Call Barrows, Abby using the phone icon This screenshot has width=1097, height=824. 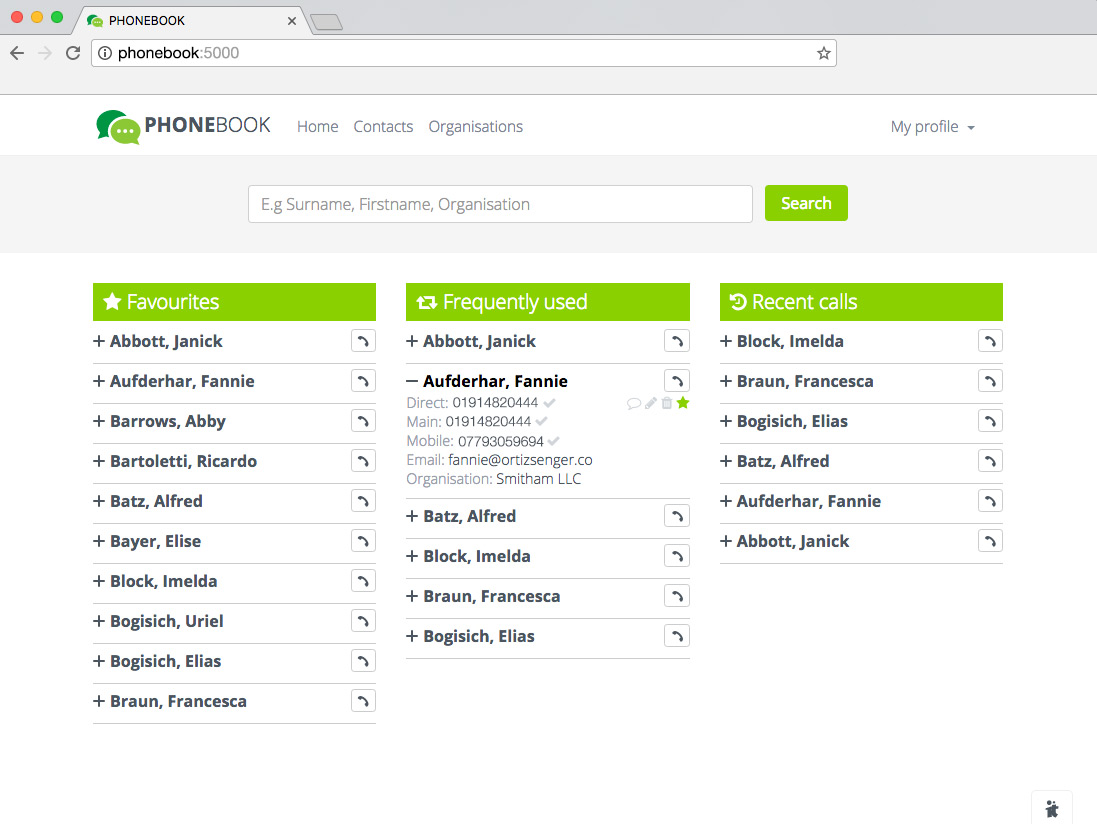click(x=363, y=421)
